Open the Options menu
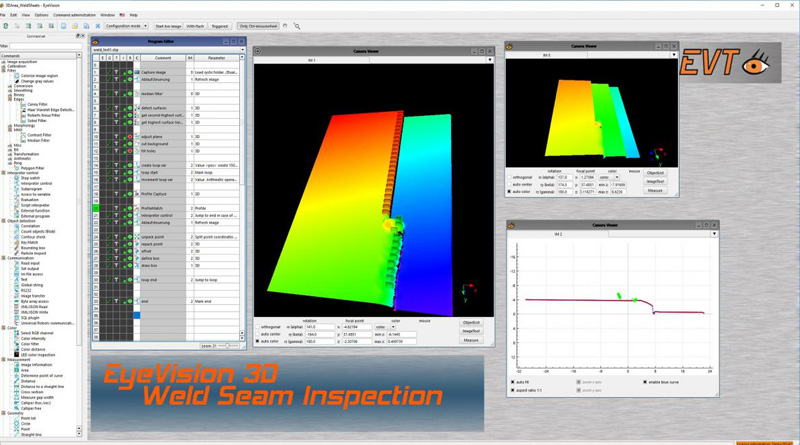 click(41, 15)
